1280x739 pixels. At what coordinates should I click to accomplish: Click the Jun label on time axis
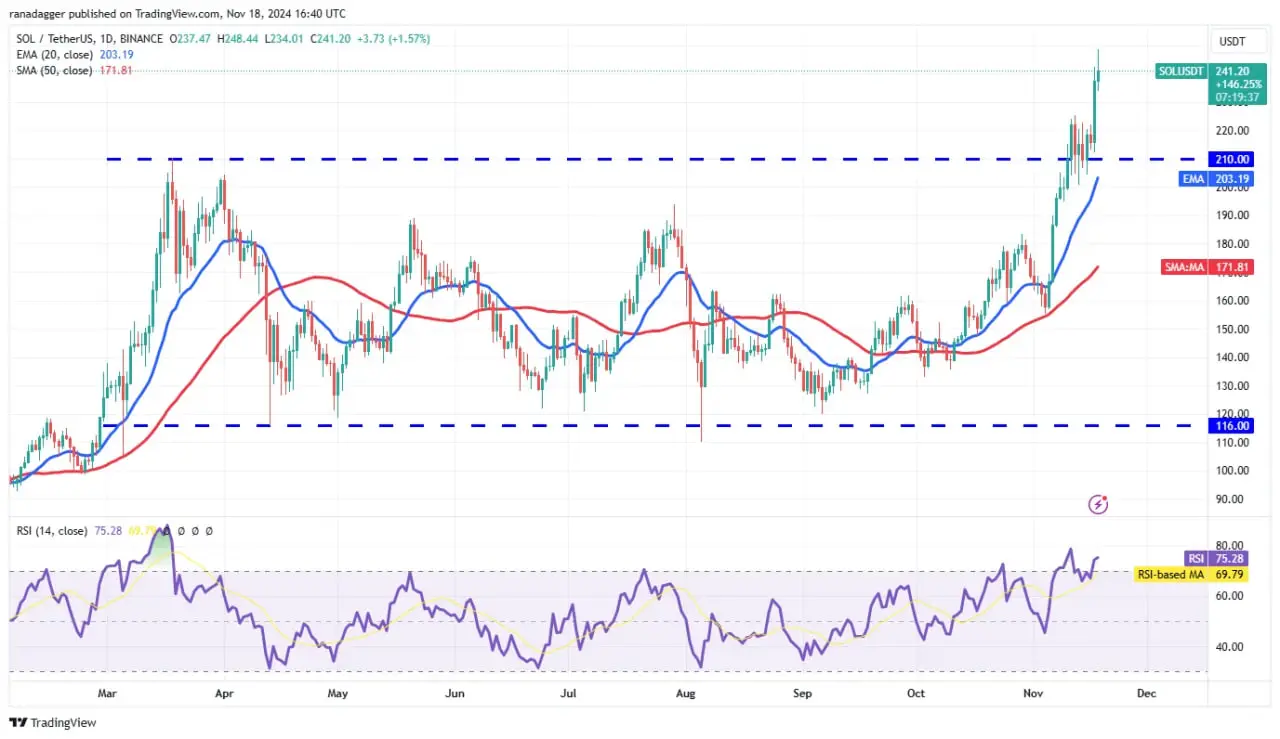click(455, 692)
